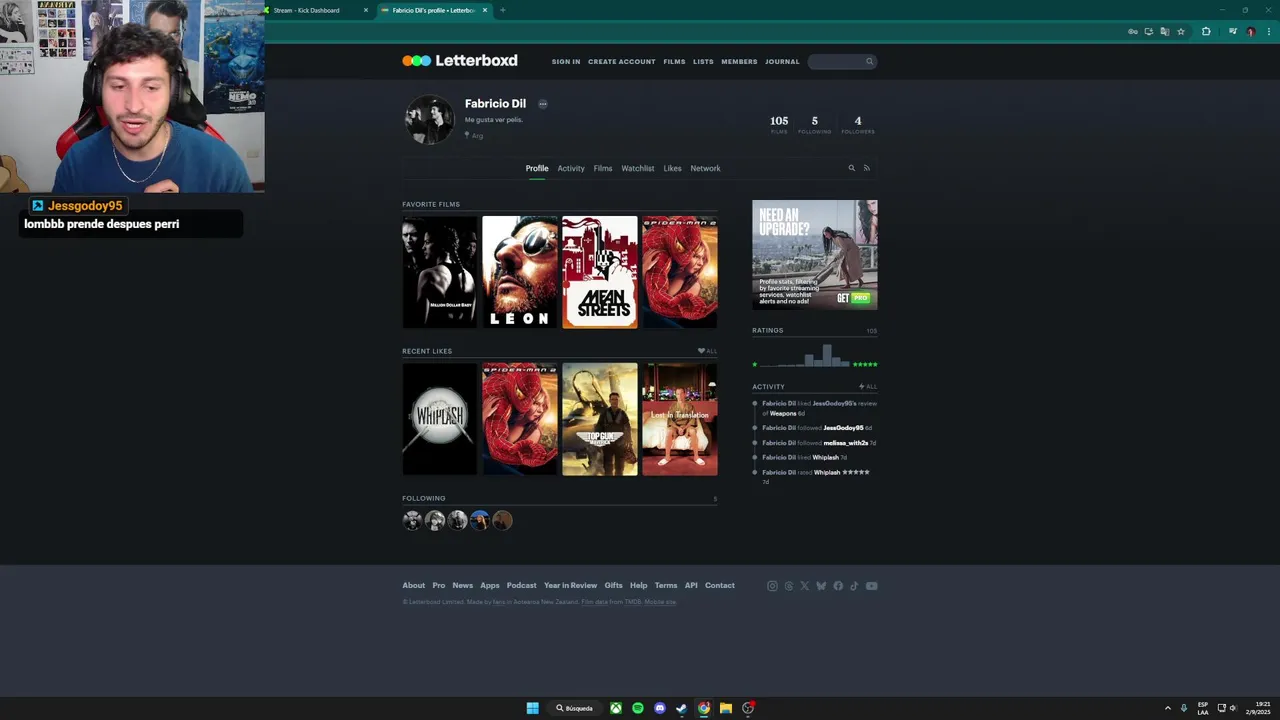Open the Chrome extensions puzzle icon
This screenshot has width=1280, height=720.
(x=1206, y=31)
